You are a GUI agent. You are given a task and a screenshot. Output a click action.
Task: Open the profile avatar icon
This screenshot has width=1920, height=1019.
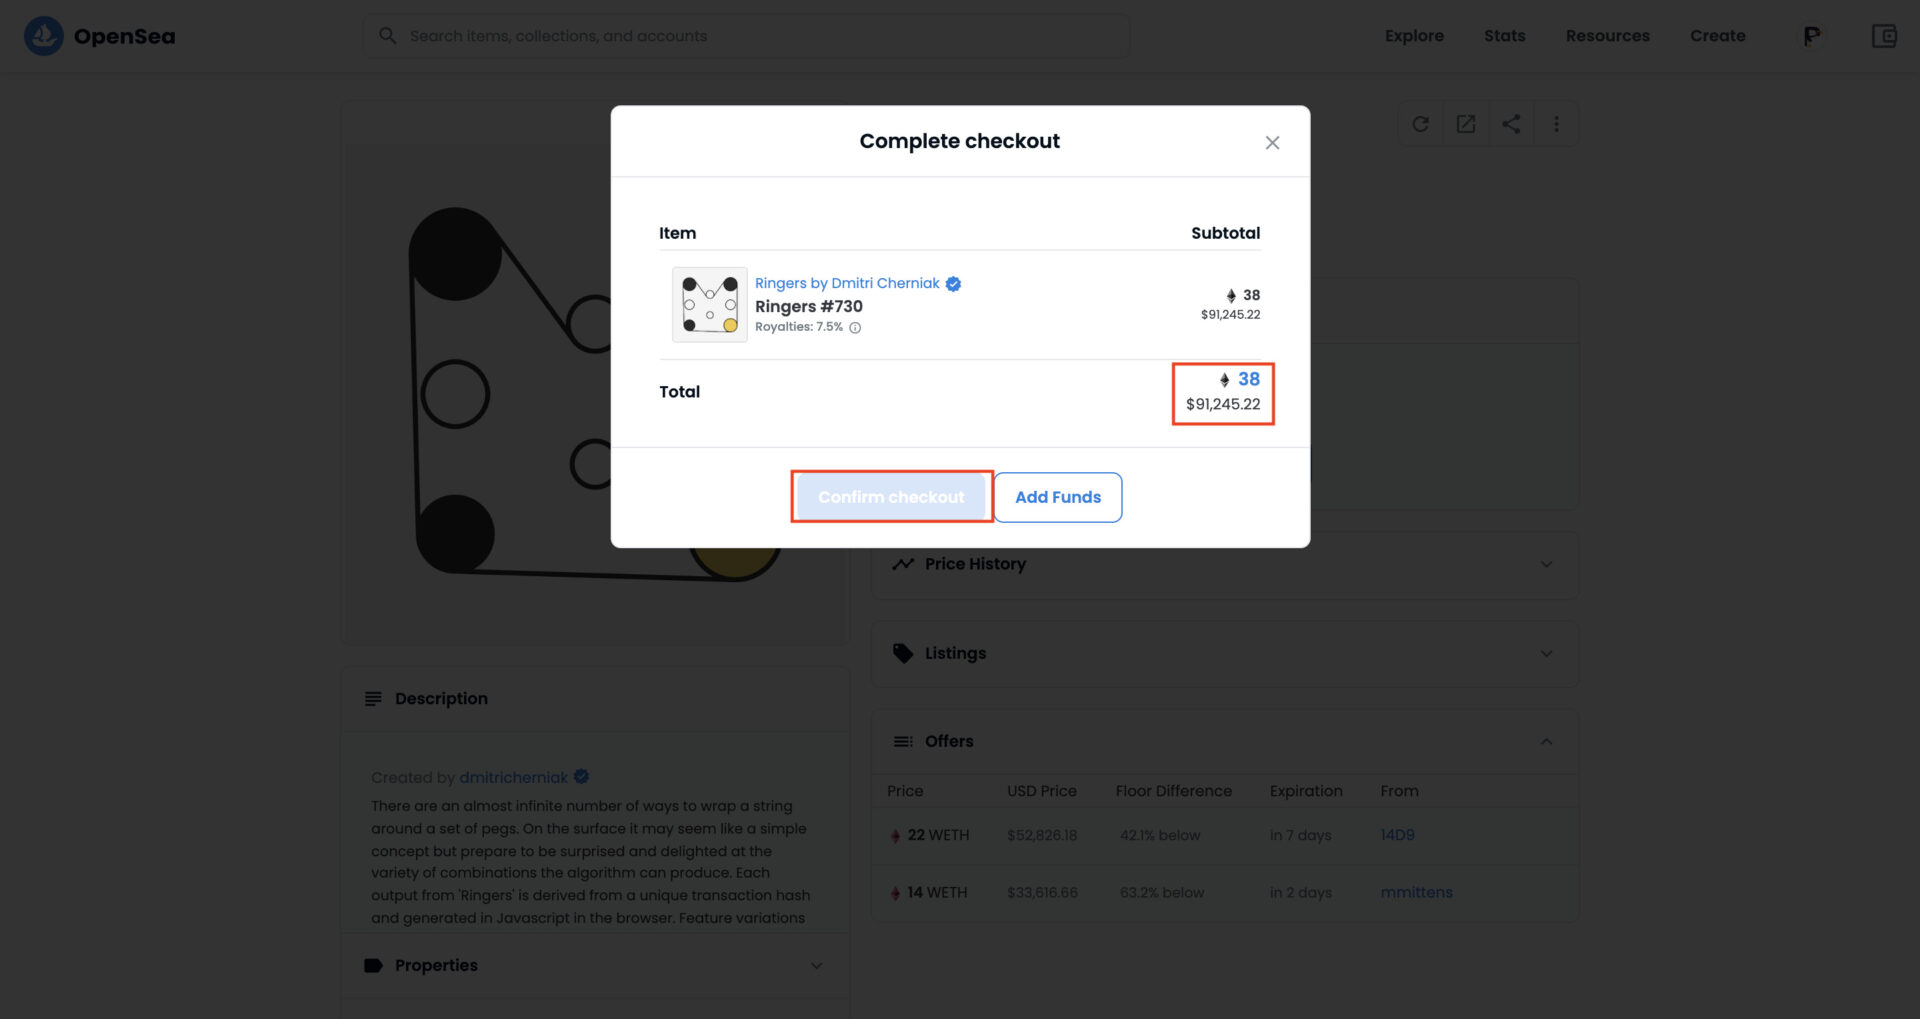1811,36
